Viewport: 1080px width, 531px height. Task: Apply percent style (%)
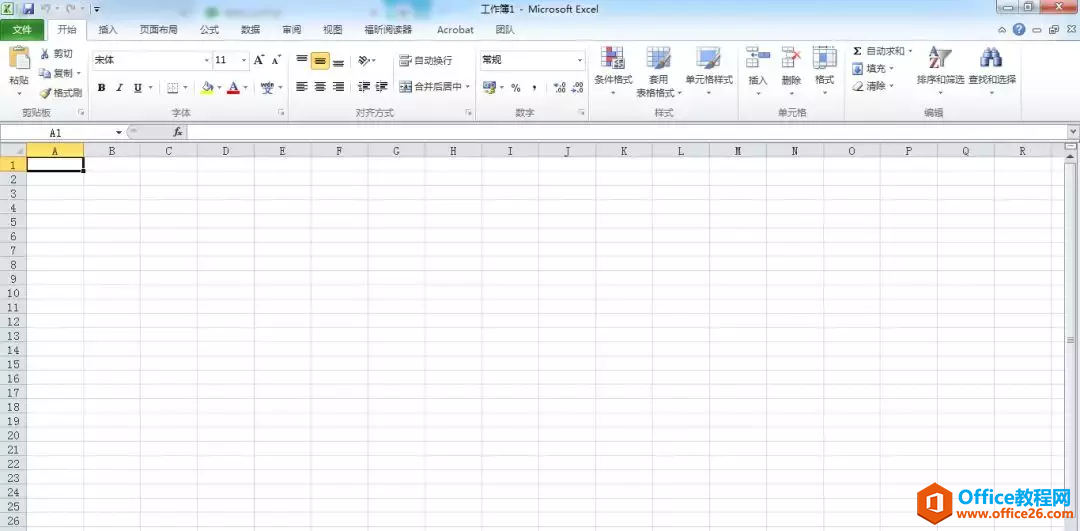(515, 87)
